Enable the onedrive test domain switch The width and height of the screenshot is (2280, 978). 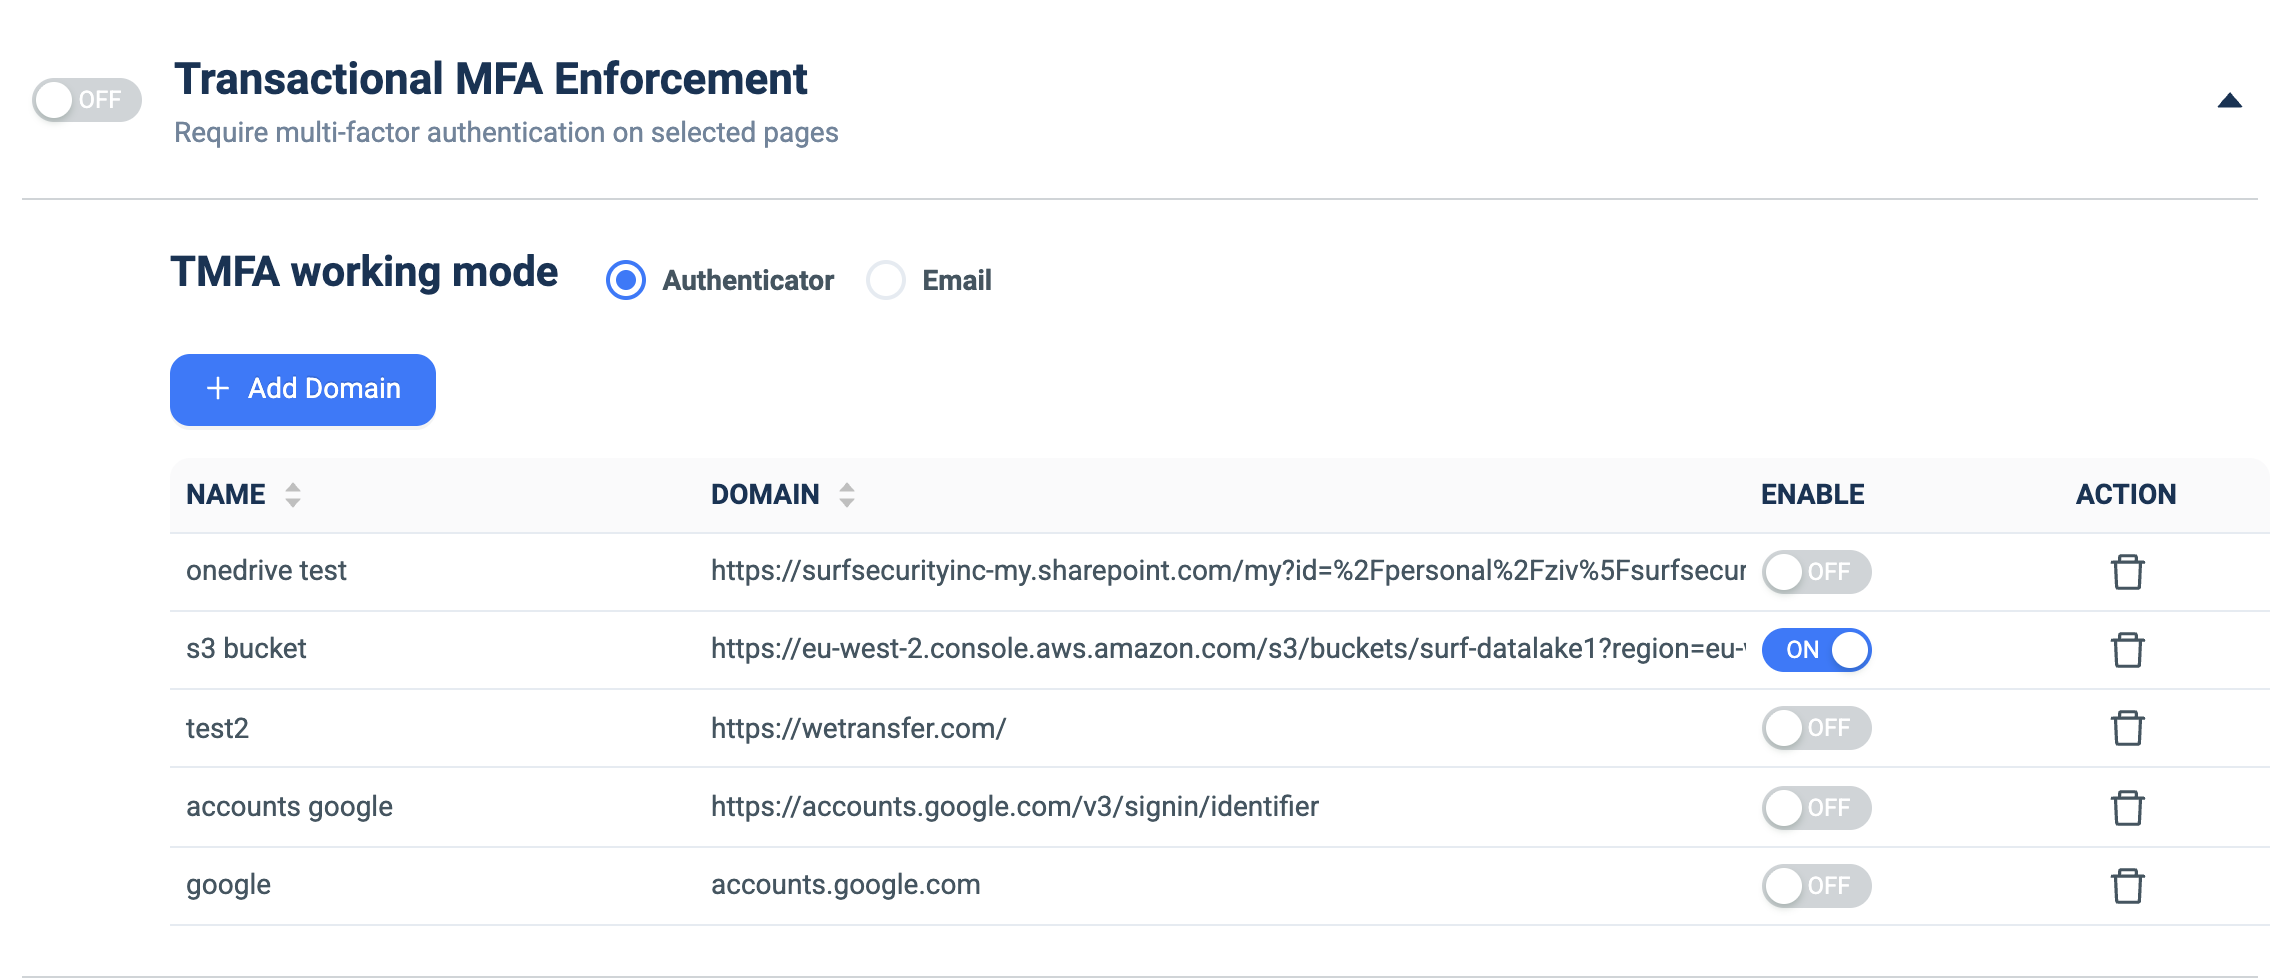pyautogui.click(x=1816, y=572)
